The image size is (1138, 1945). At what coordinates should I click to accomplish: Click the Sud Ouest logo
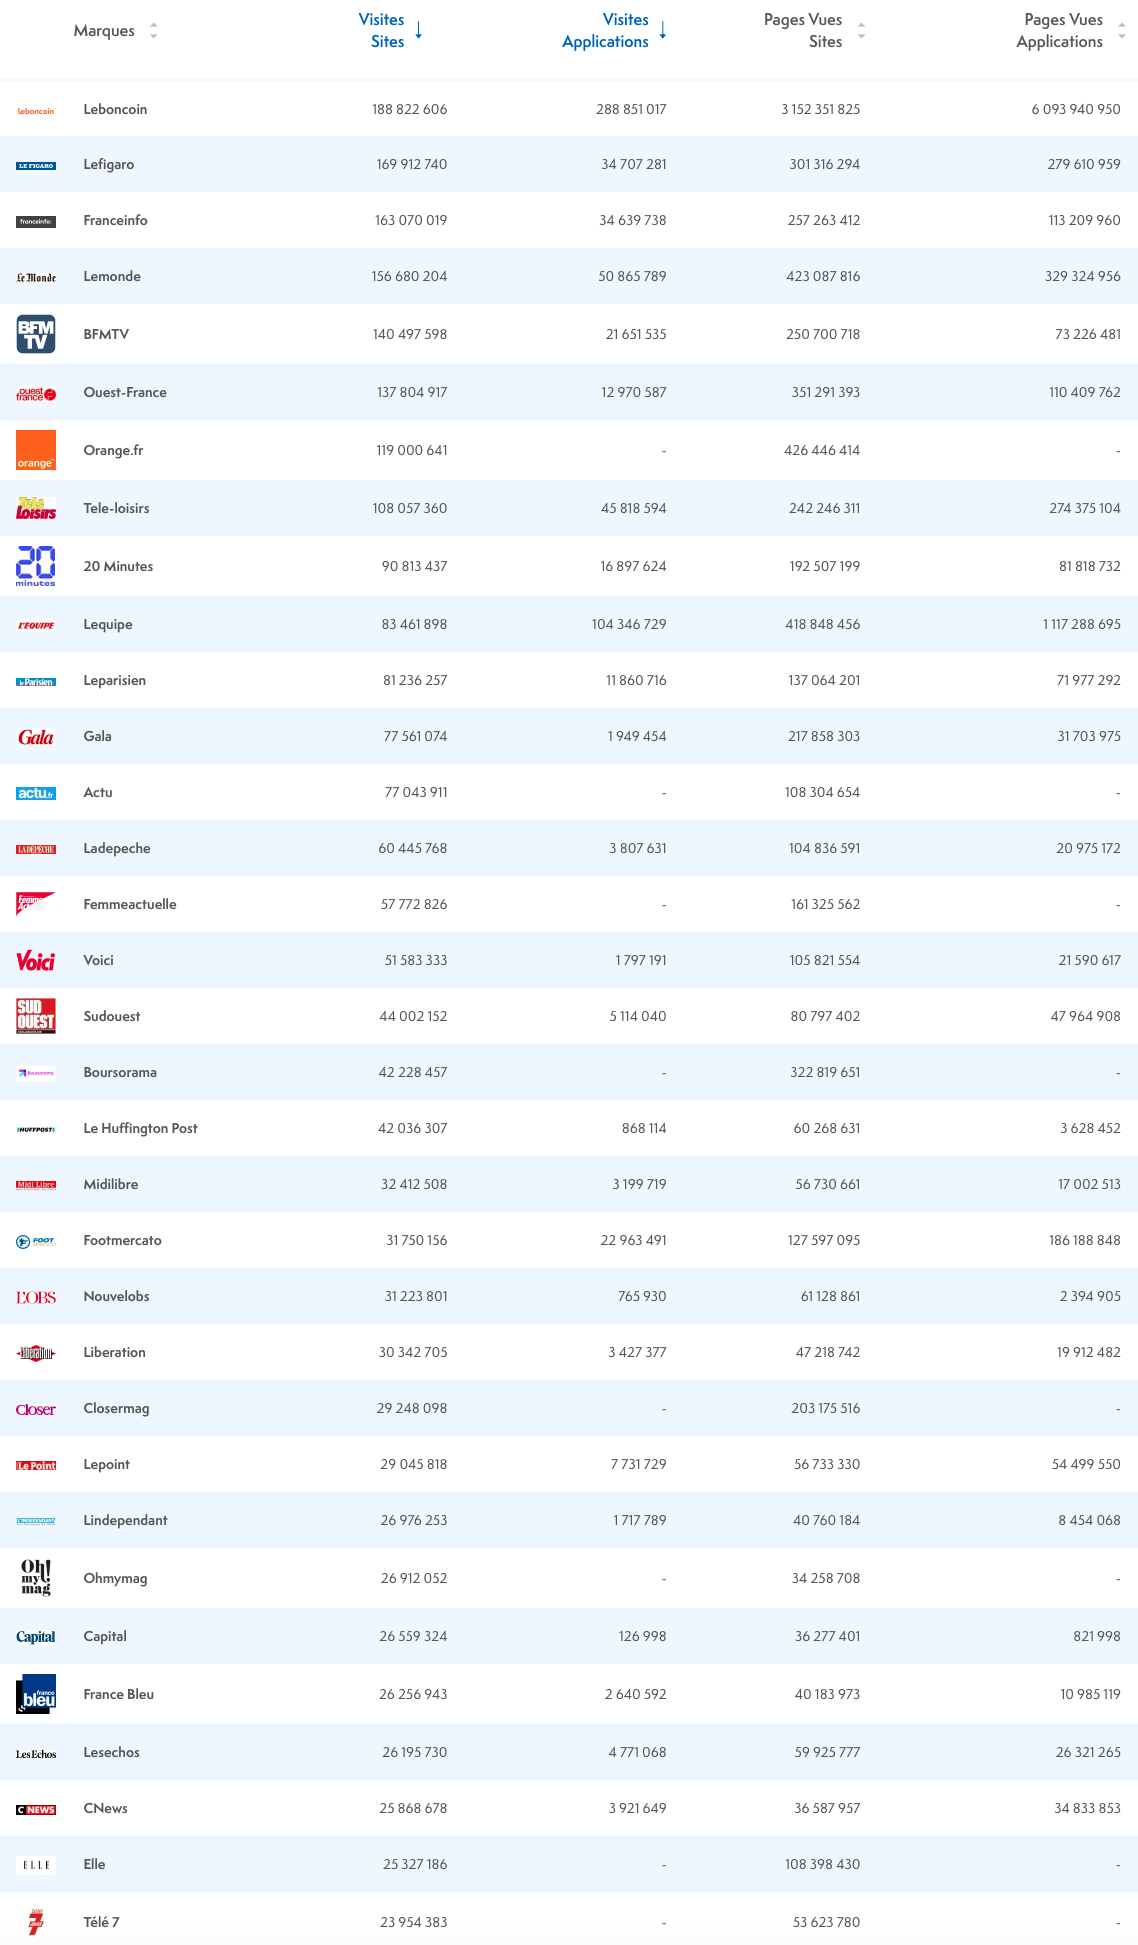[36, 1016]
